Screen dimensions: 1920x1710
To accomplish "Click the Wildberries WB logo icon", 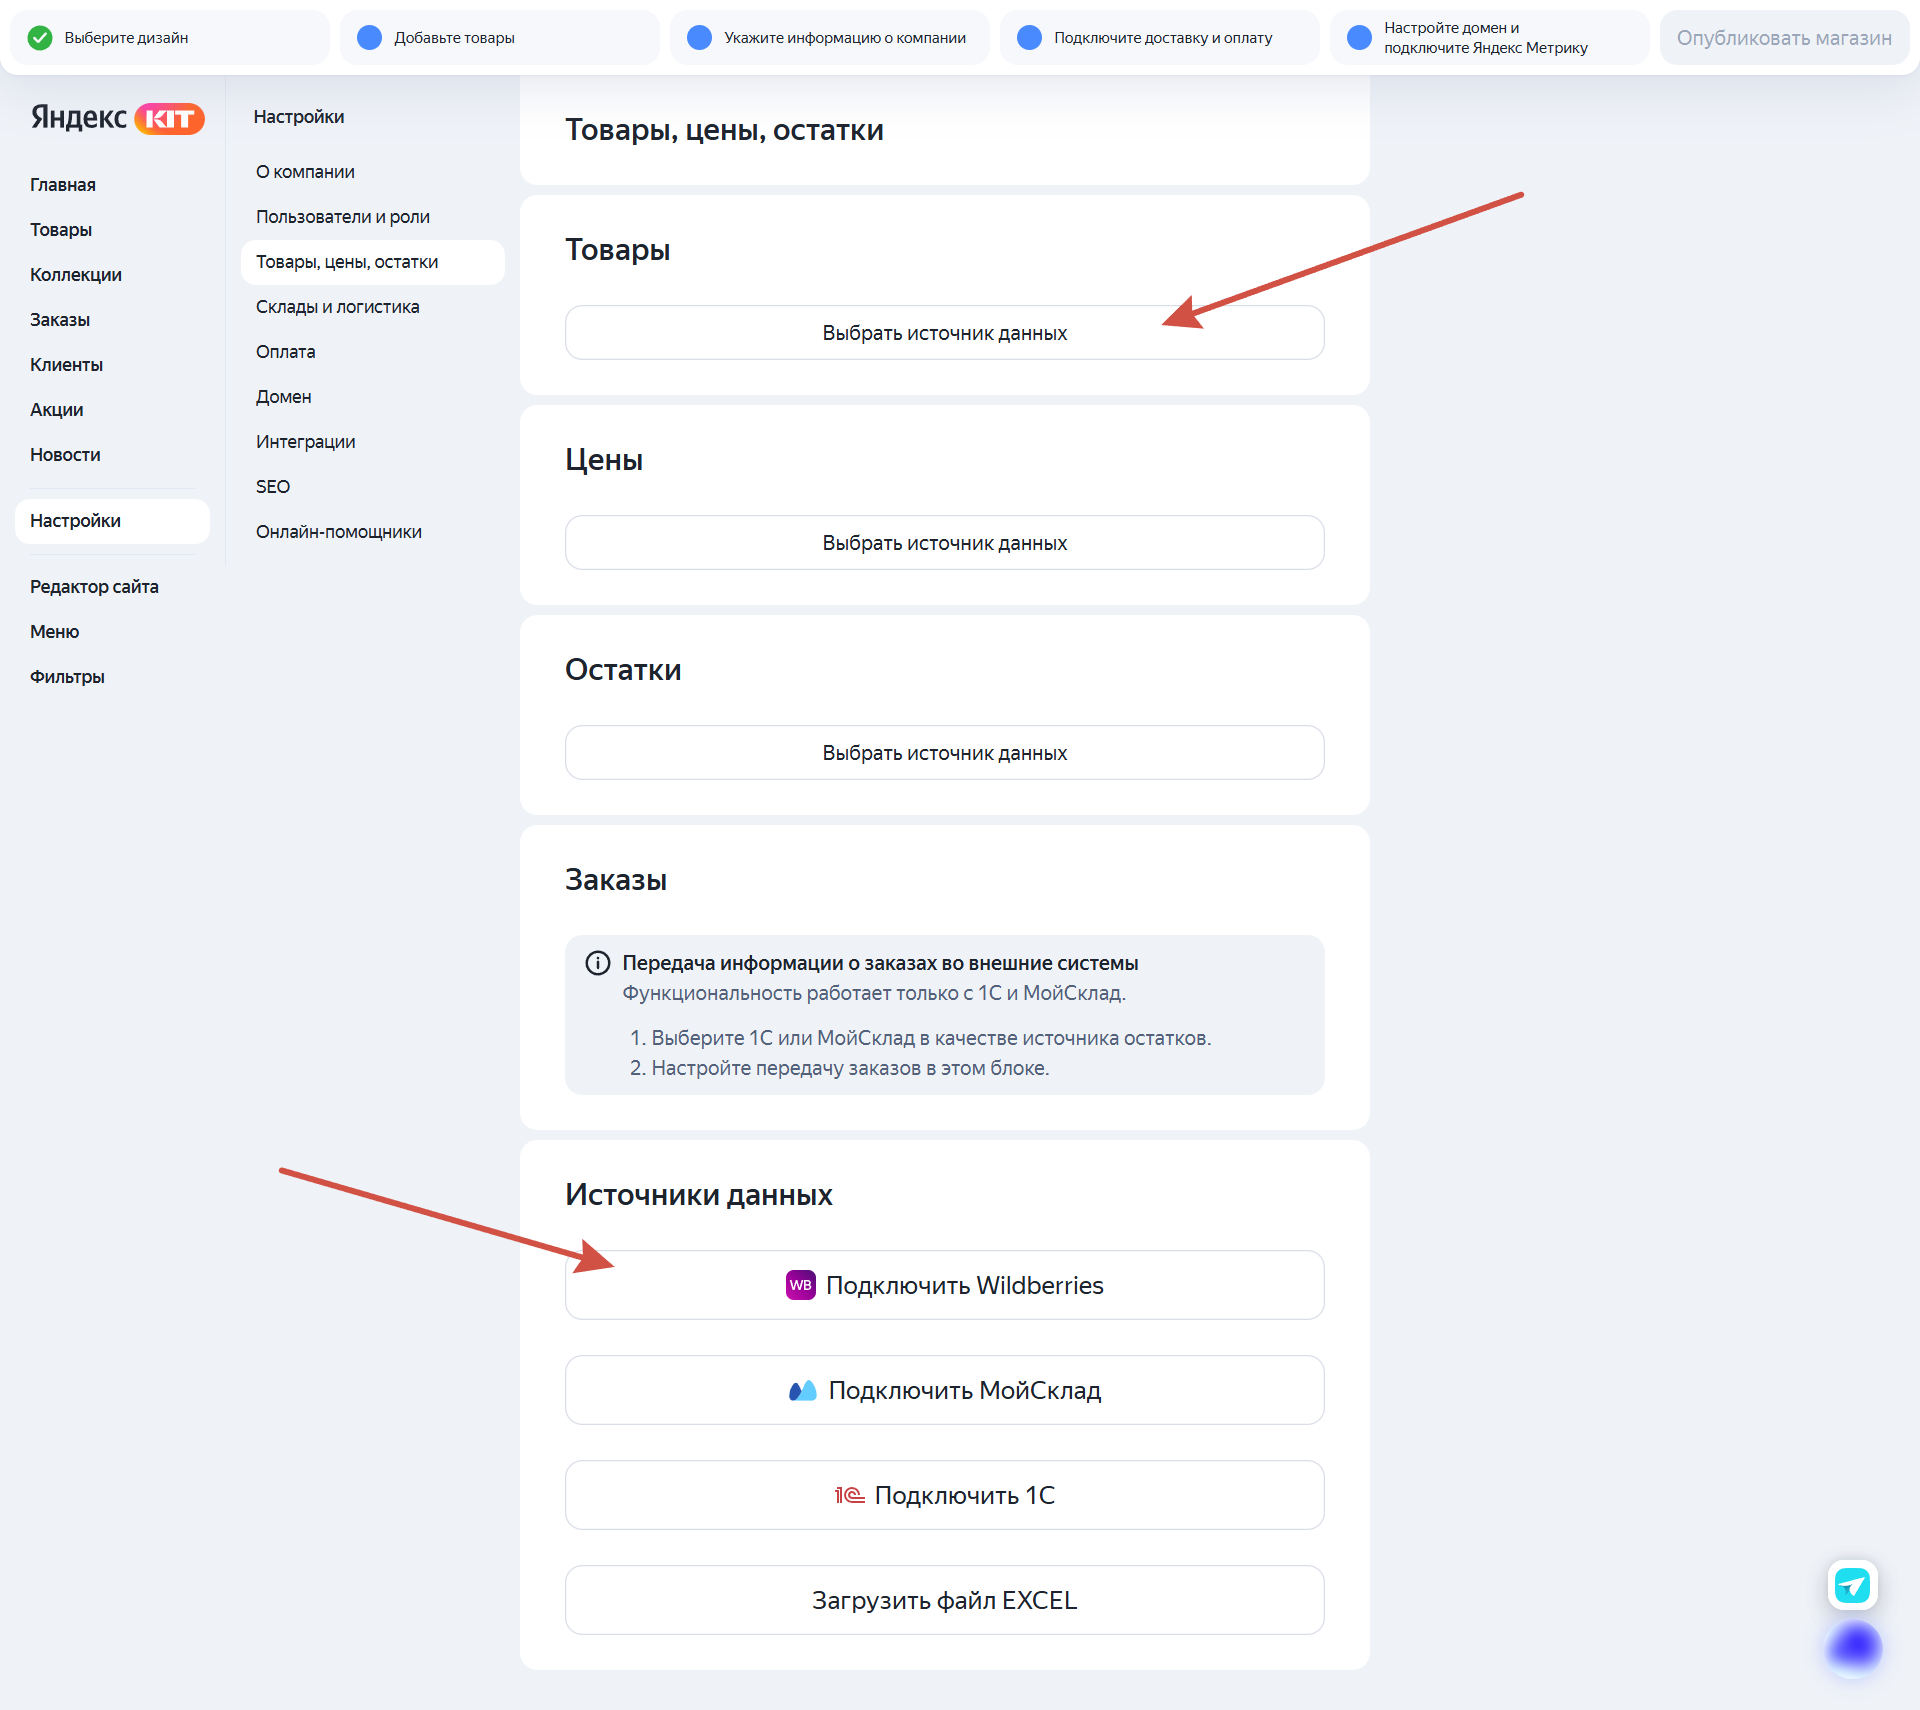I will pyautogui.click(x=800, y=1285).
